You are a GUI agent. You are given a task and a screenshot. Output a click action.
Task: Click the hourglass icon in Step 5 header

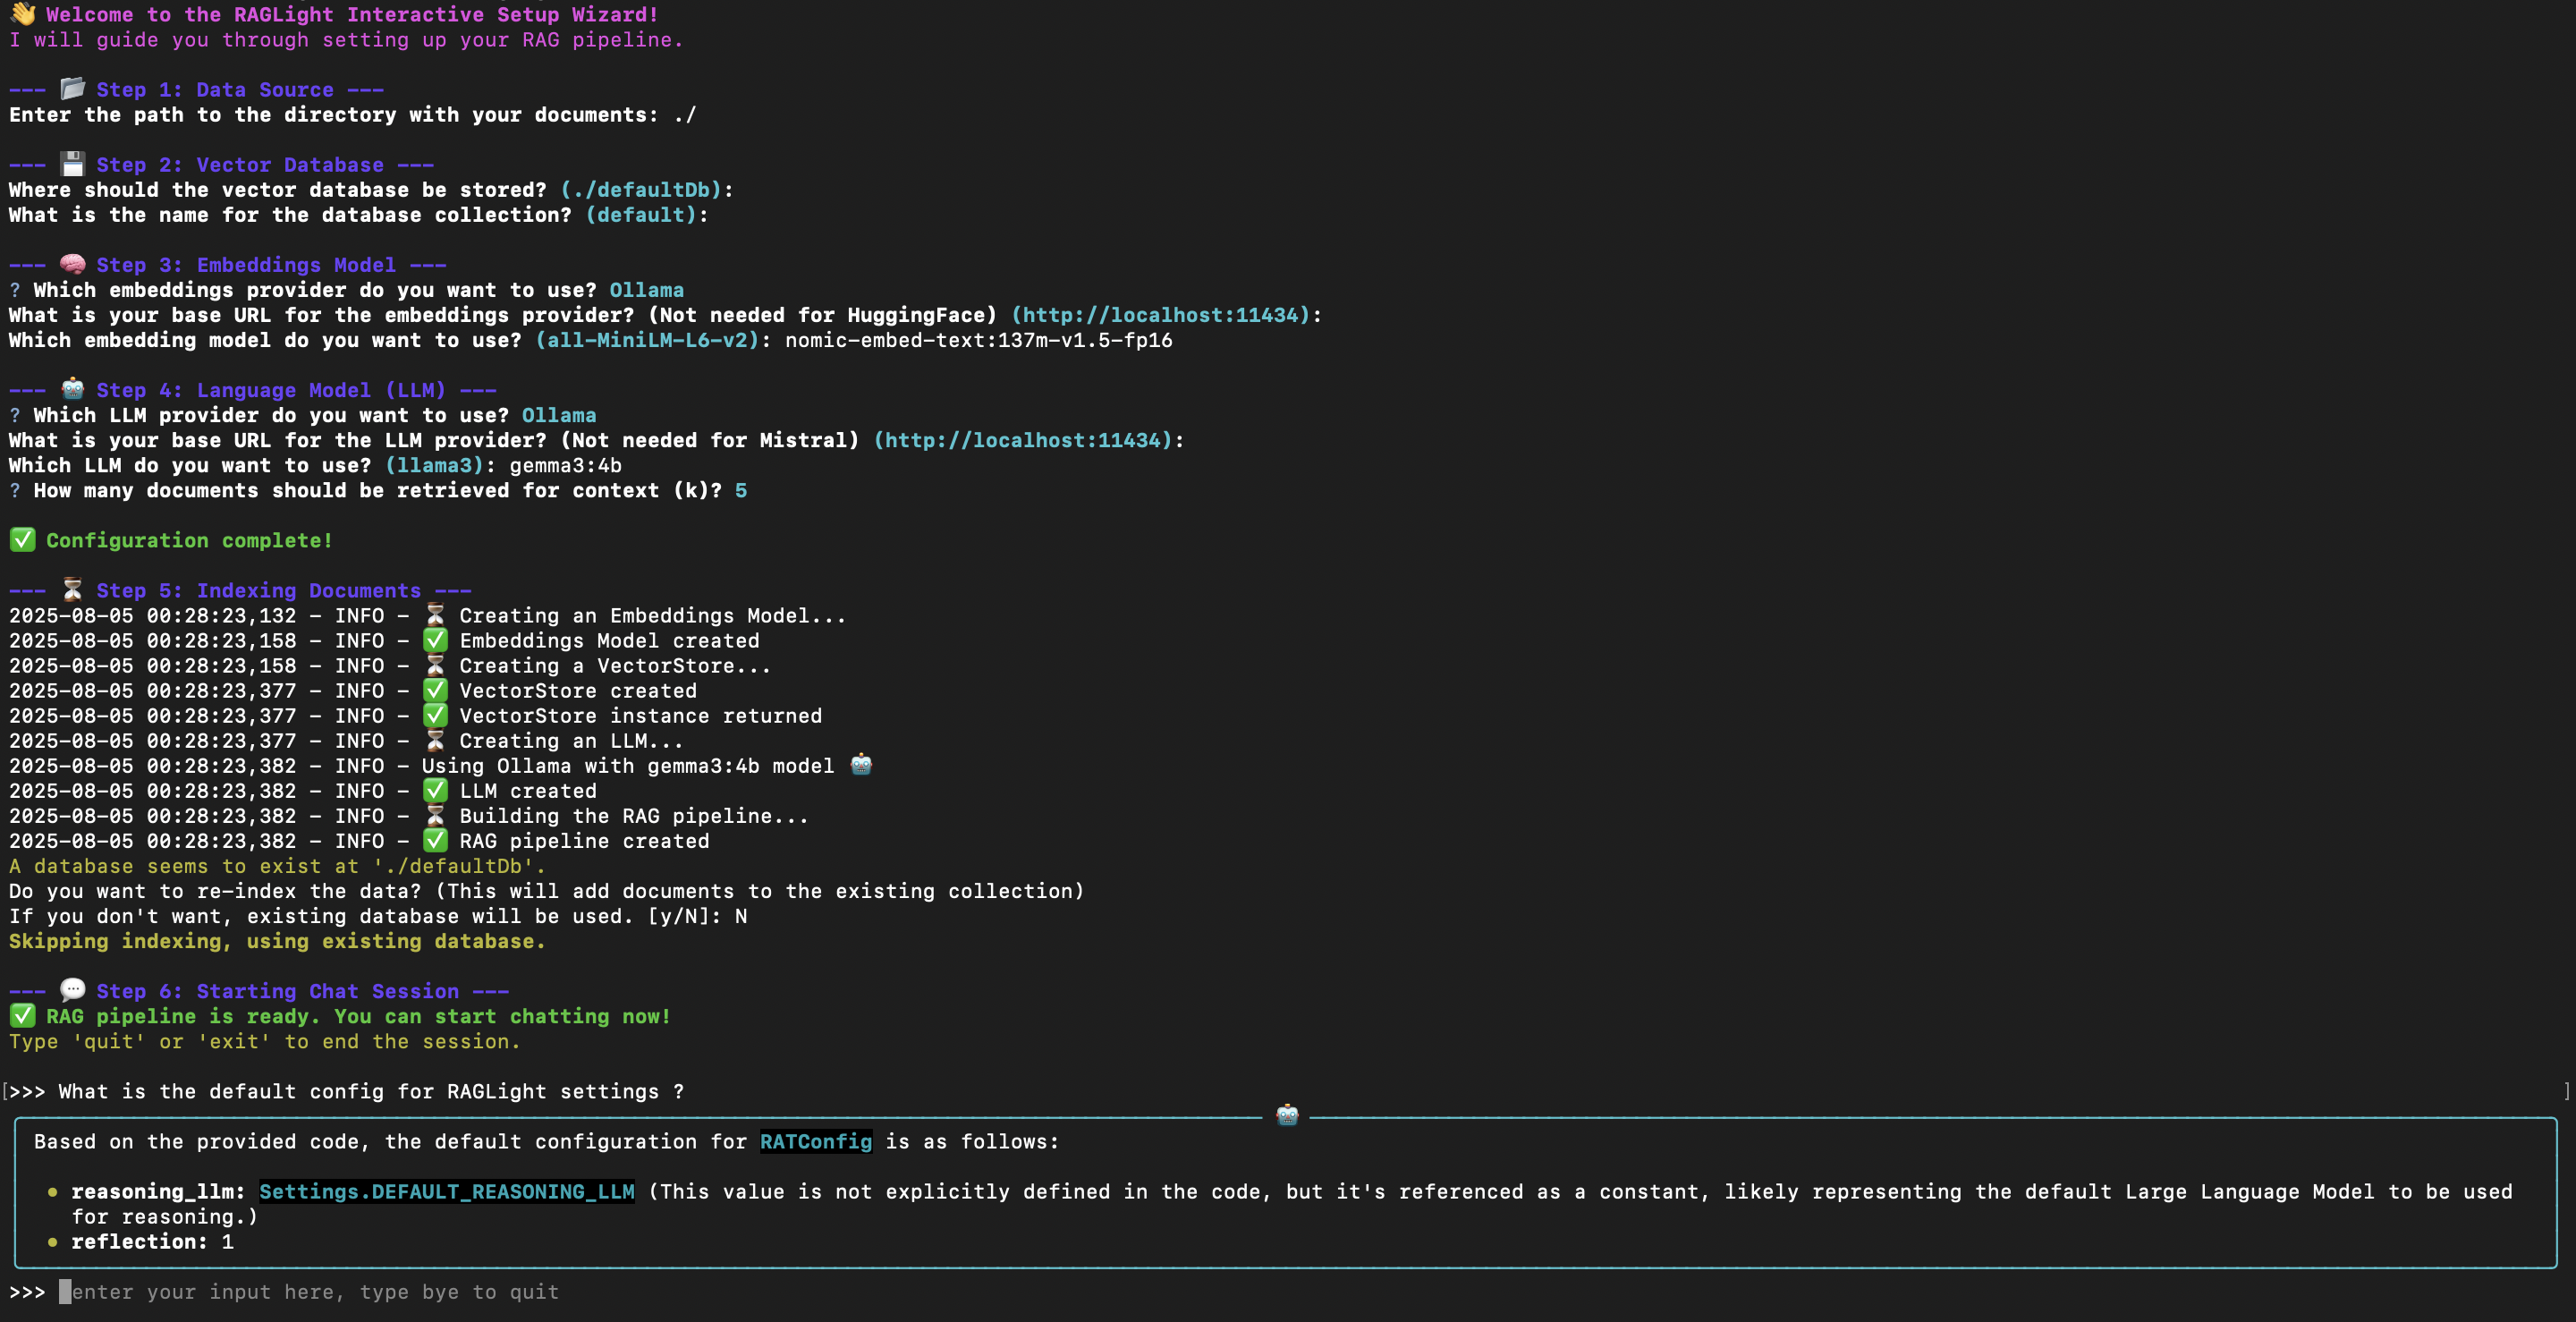pos(72,590)
